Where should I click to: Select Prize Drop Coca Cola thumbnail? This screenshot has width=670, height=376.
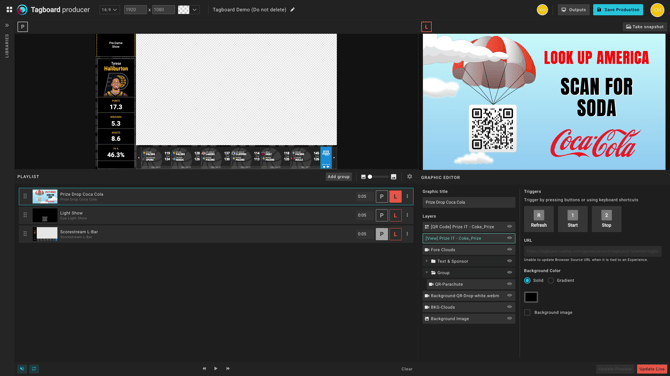(x=45, y=197)
